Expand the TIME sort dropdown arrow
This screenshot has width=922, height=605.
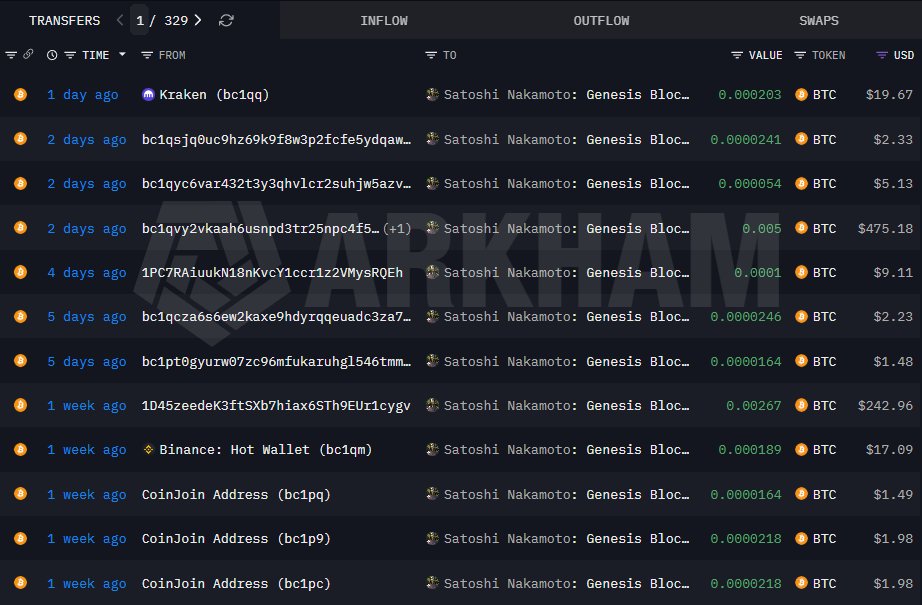click(x=122, y=54)
